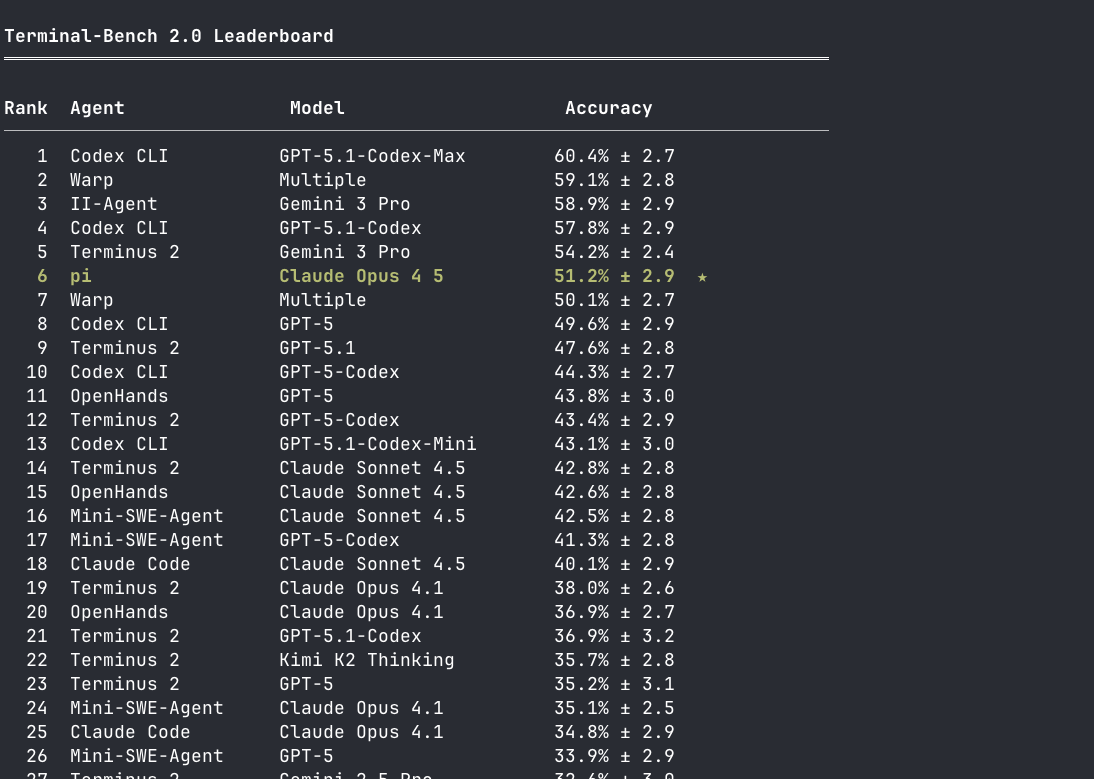Click OpenHands agent at rank 11
Screen dimensions: 1094x779
[119, 396]
